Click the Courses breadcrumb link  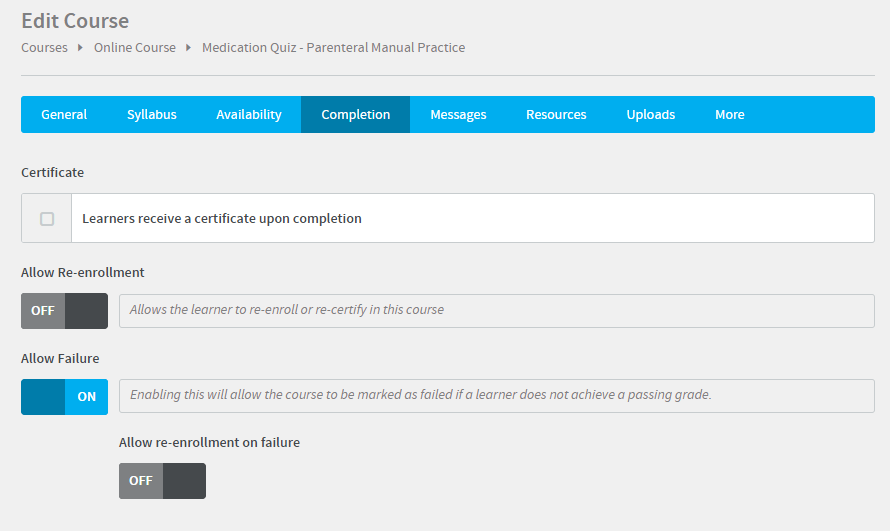click(x=44, y=47)
